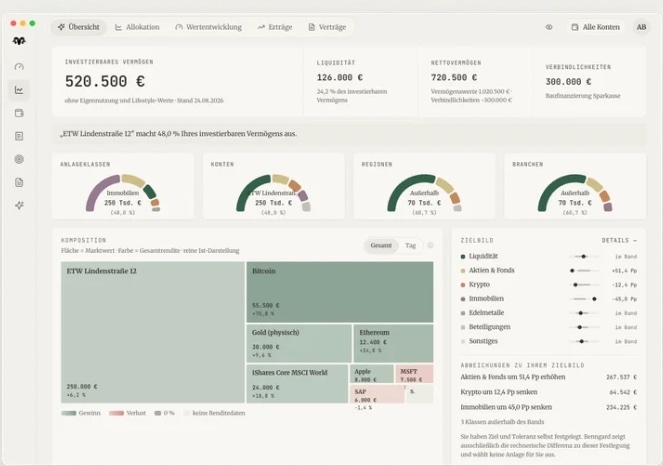This screenshot has width=663, height=466.
Task: Click the Verlust legend color swatch
Action: point(116,413)
